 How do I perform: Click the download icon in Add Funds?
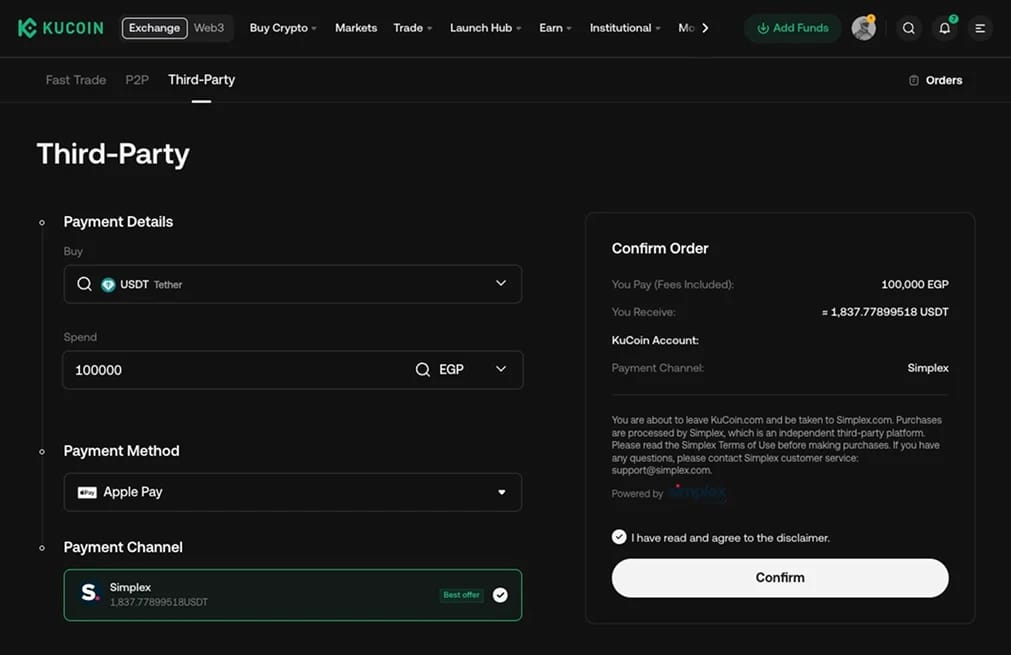(763, 28)
